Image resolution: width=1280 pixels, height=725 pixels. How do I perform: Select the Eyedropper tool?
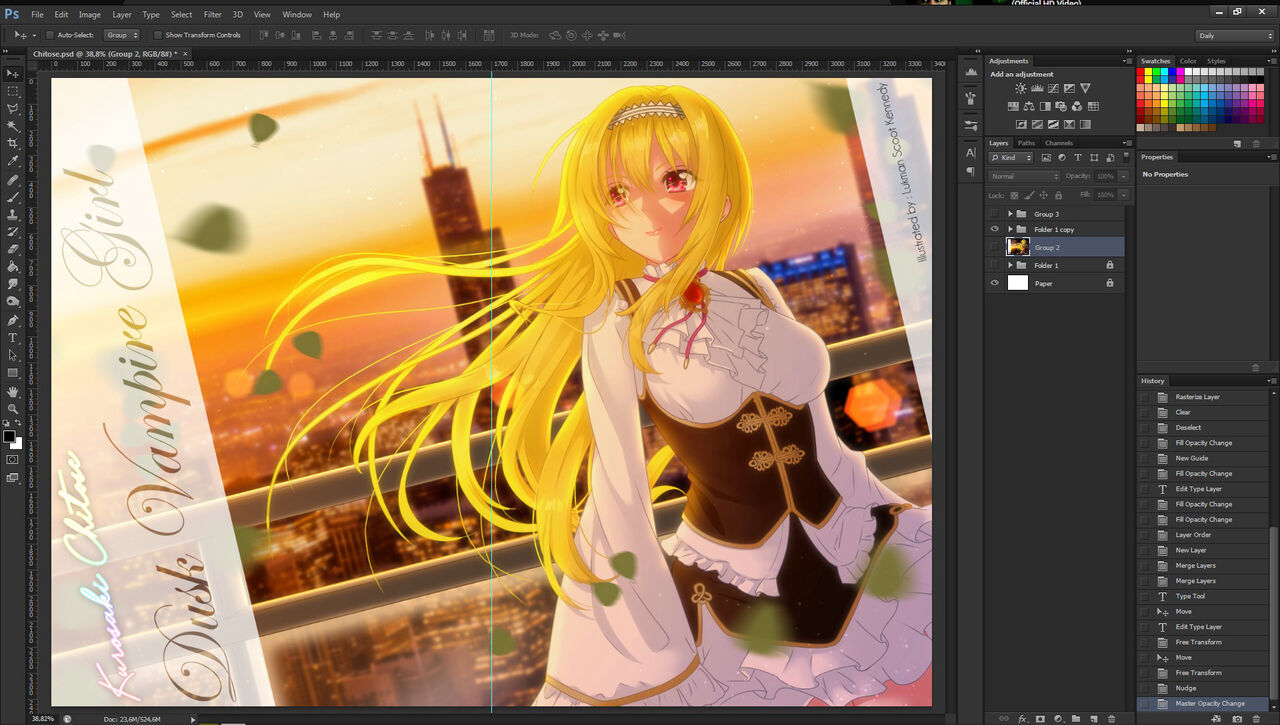coord(13,161)
